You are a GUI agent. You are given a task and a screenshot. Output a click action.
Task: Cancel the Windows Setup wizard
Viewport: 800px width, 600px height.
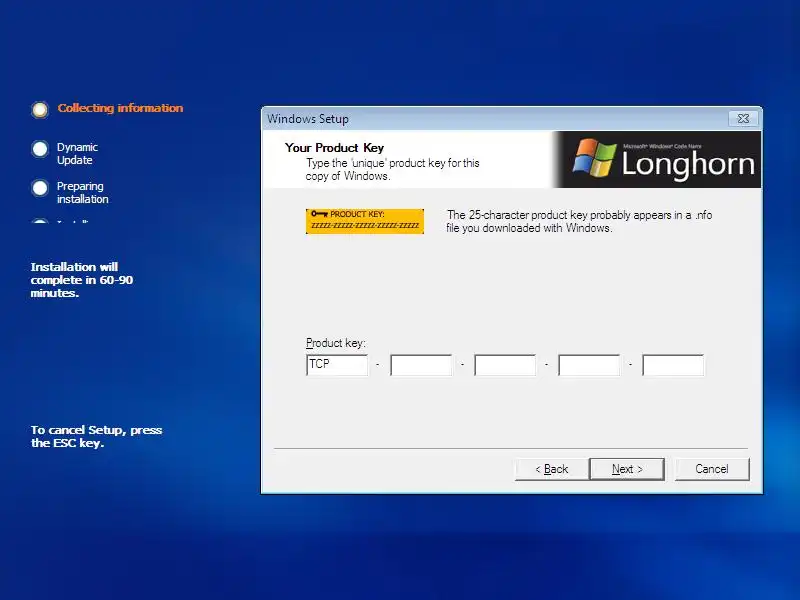[712, 469]
